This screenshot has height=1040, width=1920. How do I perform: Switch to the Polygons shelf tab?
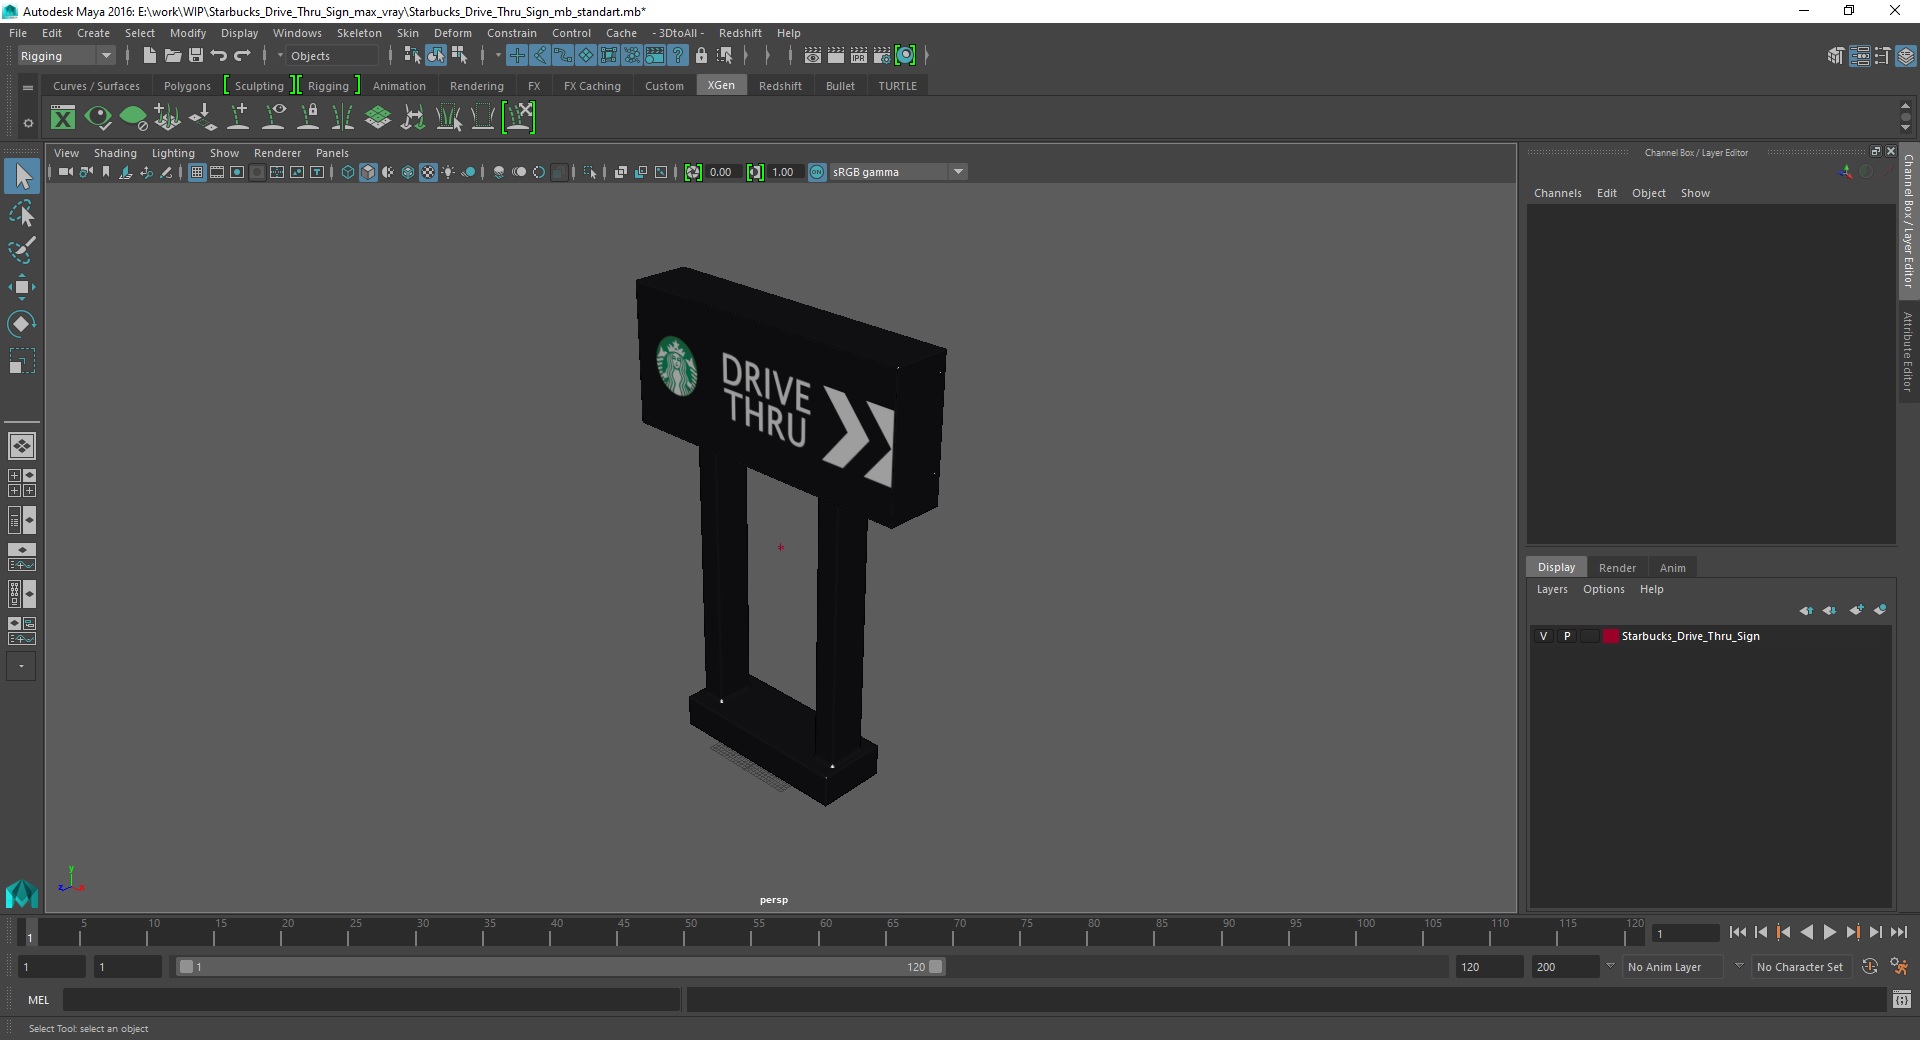point(187,86)
